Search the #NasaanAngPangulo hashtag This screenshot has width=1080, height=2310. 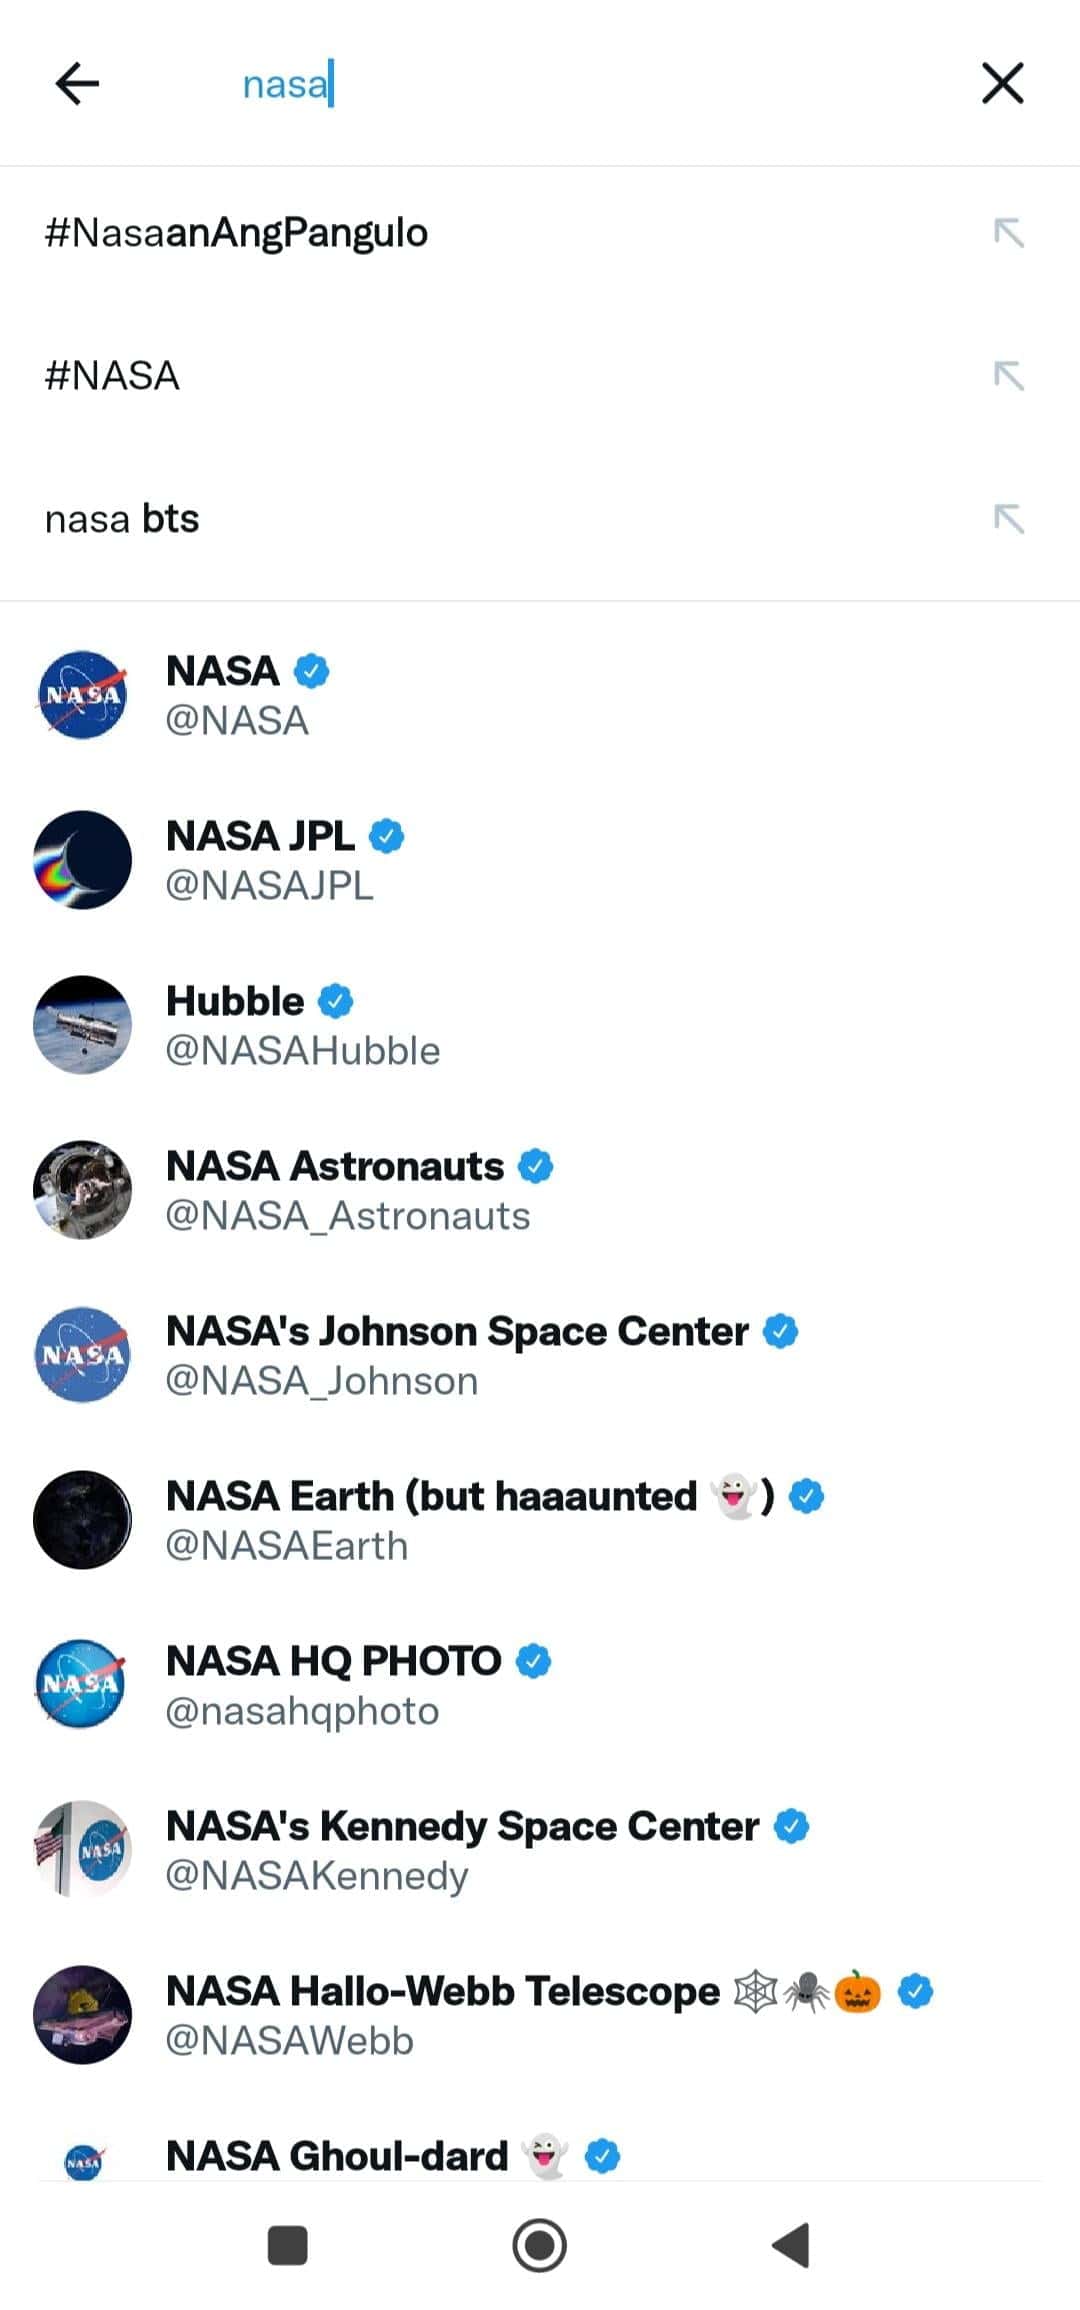[236, 233]
